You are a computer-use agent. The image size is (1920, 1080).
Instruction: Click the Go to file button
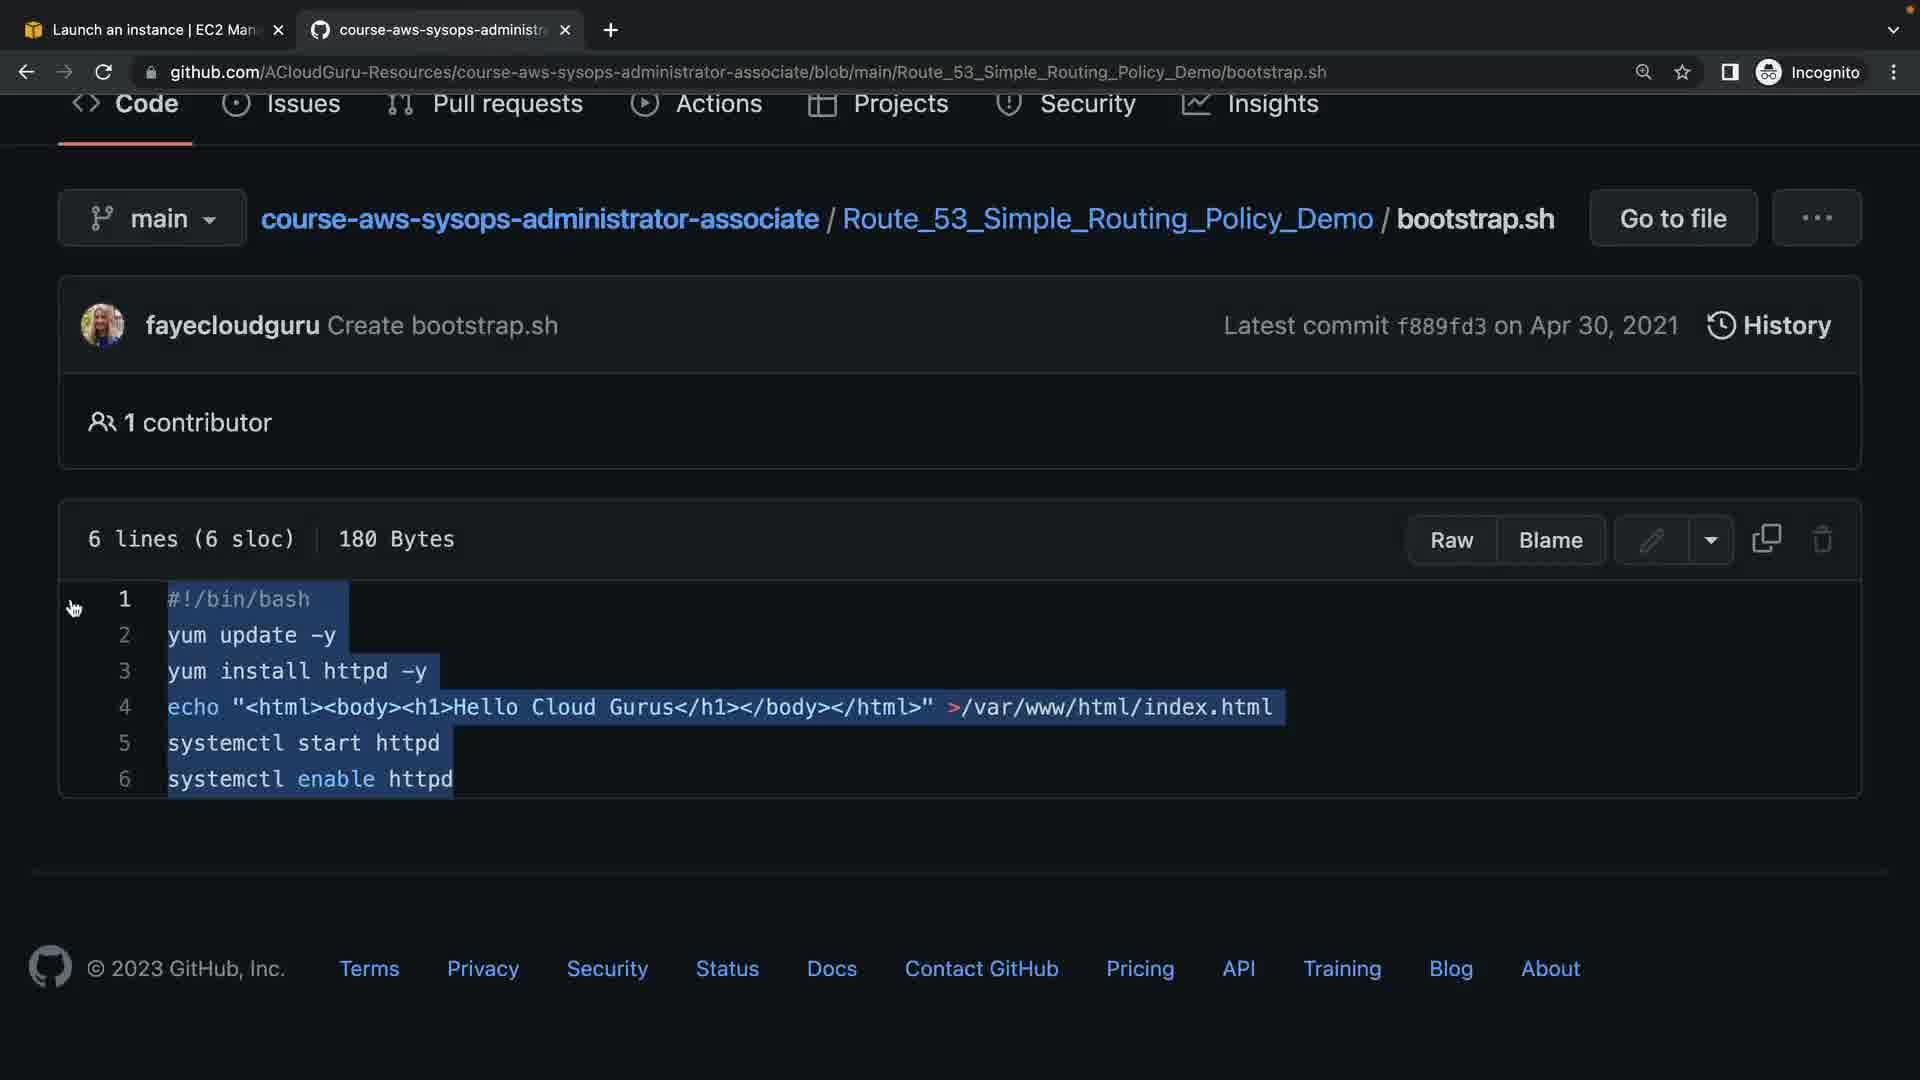pos(1672,218)
